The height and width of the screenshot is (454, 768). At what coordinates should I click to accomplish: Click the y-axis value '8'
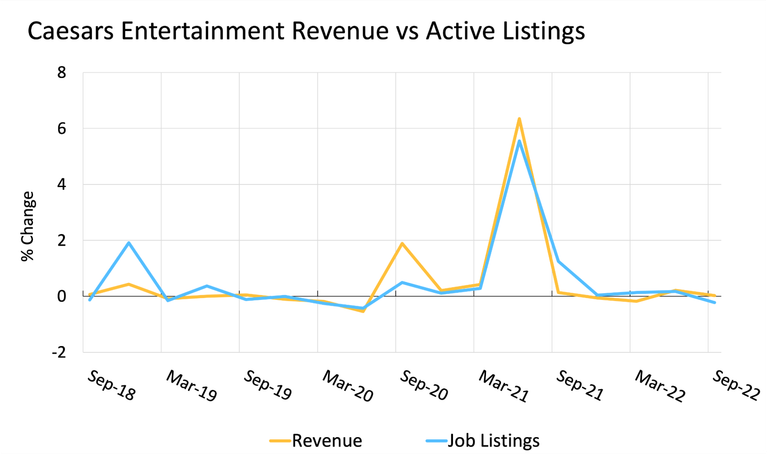coord(61,72)
